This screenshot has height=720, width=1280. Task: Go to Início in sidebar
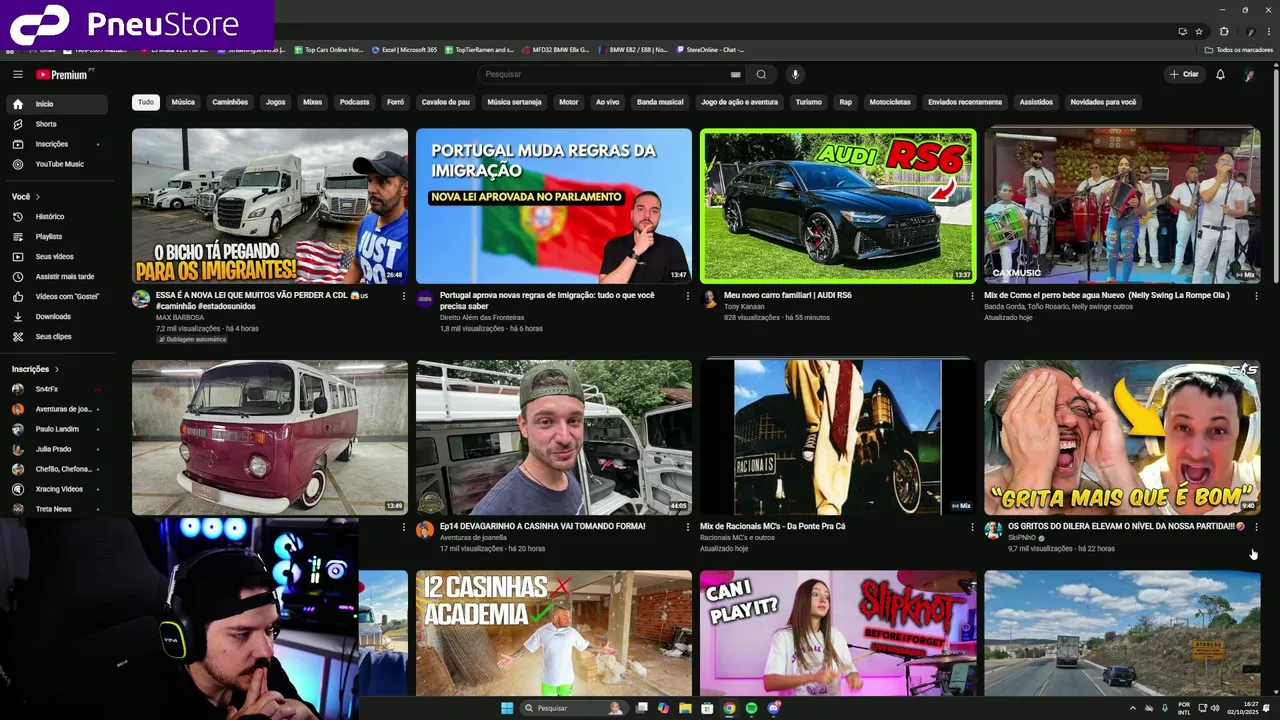point(57,104)
